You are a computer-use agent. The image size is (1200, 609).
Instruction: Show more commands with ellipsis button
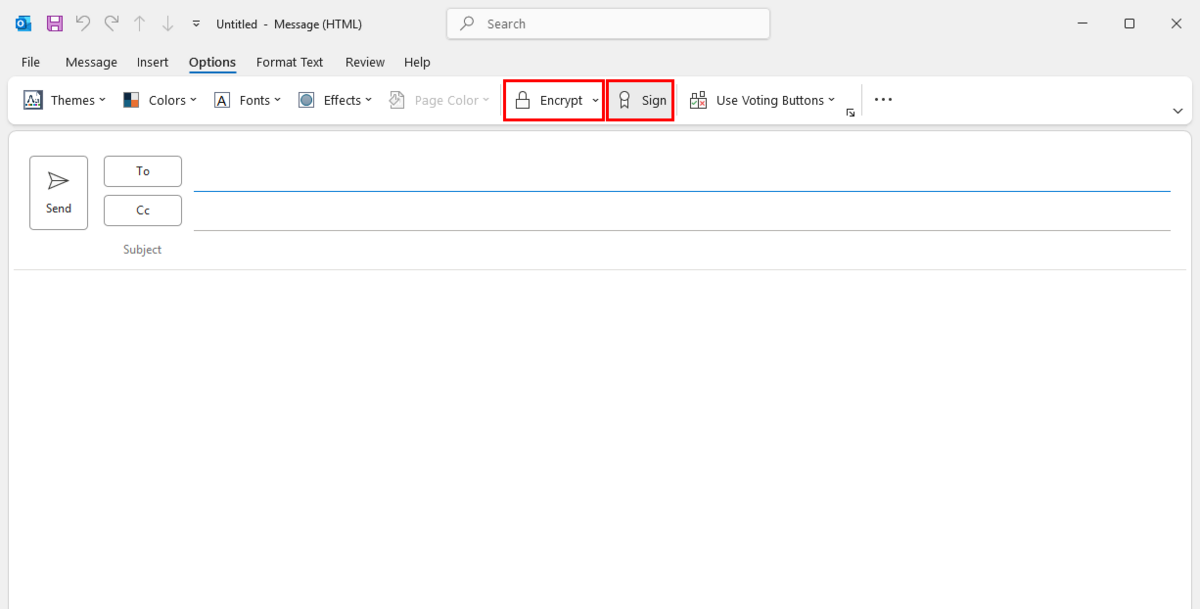tap(883, 100)
